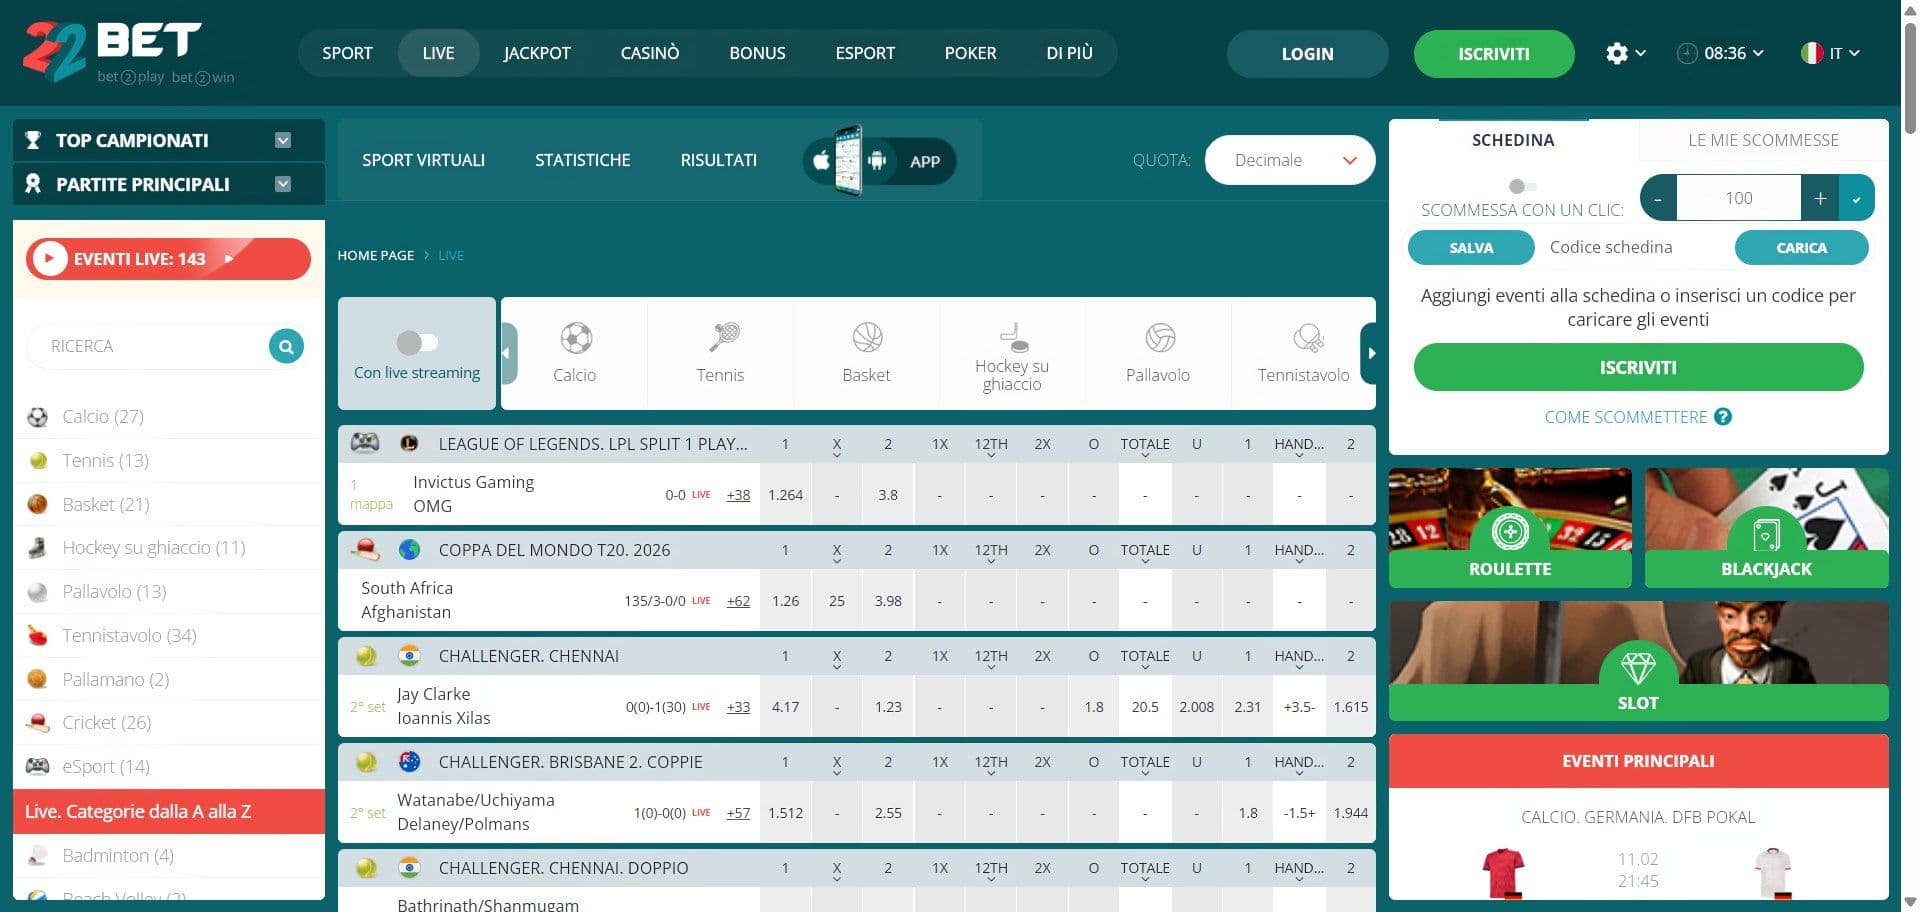Open the Decimale quota dropdown
The image size is (1920, 912).
pyautogui.click(x=1289, y=160)
